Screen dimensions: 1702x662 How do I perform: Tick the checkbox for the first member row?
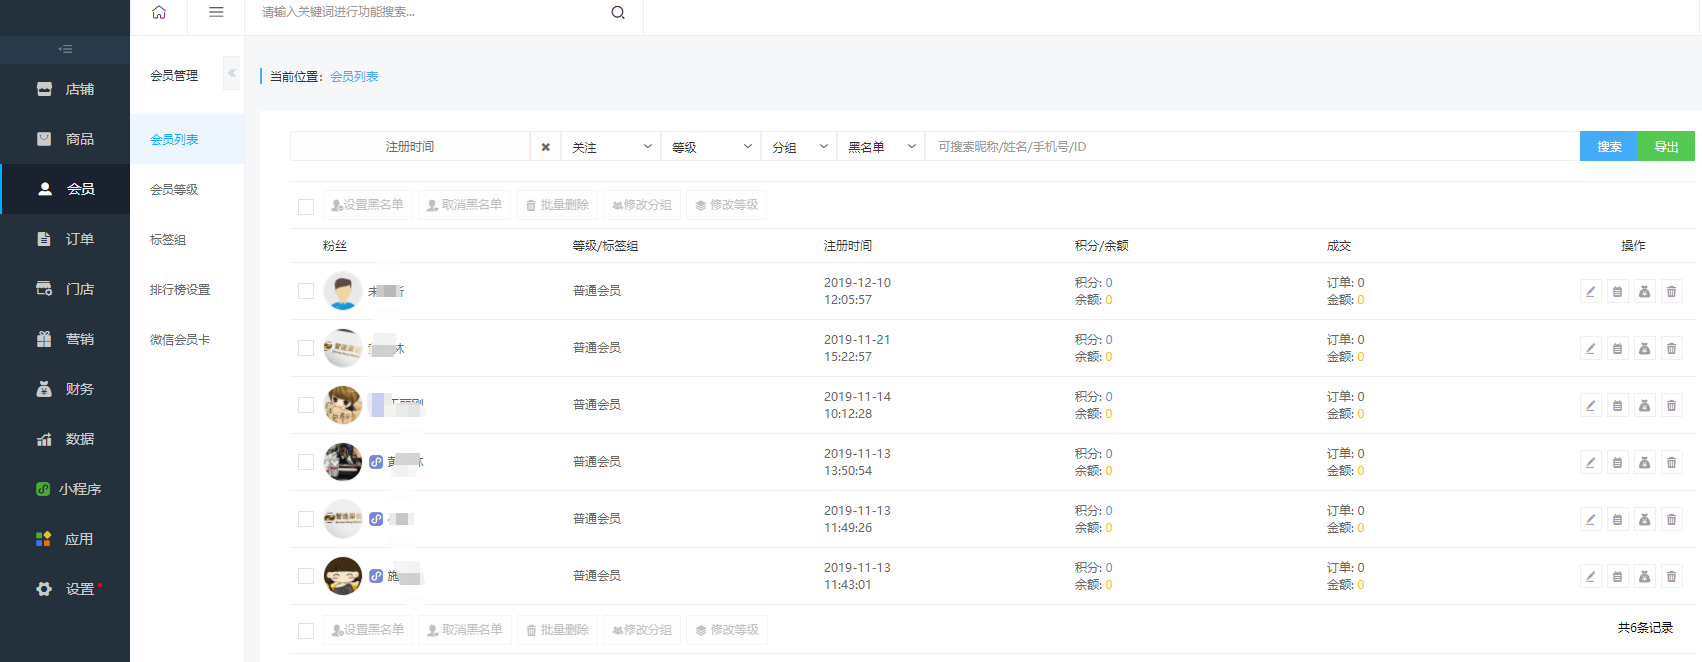[x=306, y=291]
